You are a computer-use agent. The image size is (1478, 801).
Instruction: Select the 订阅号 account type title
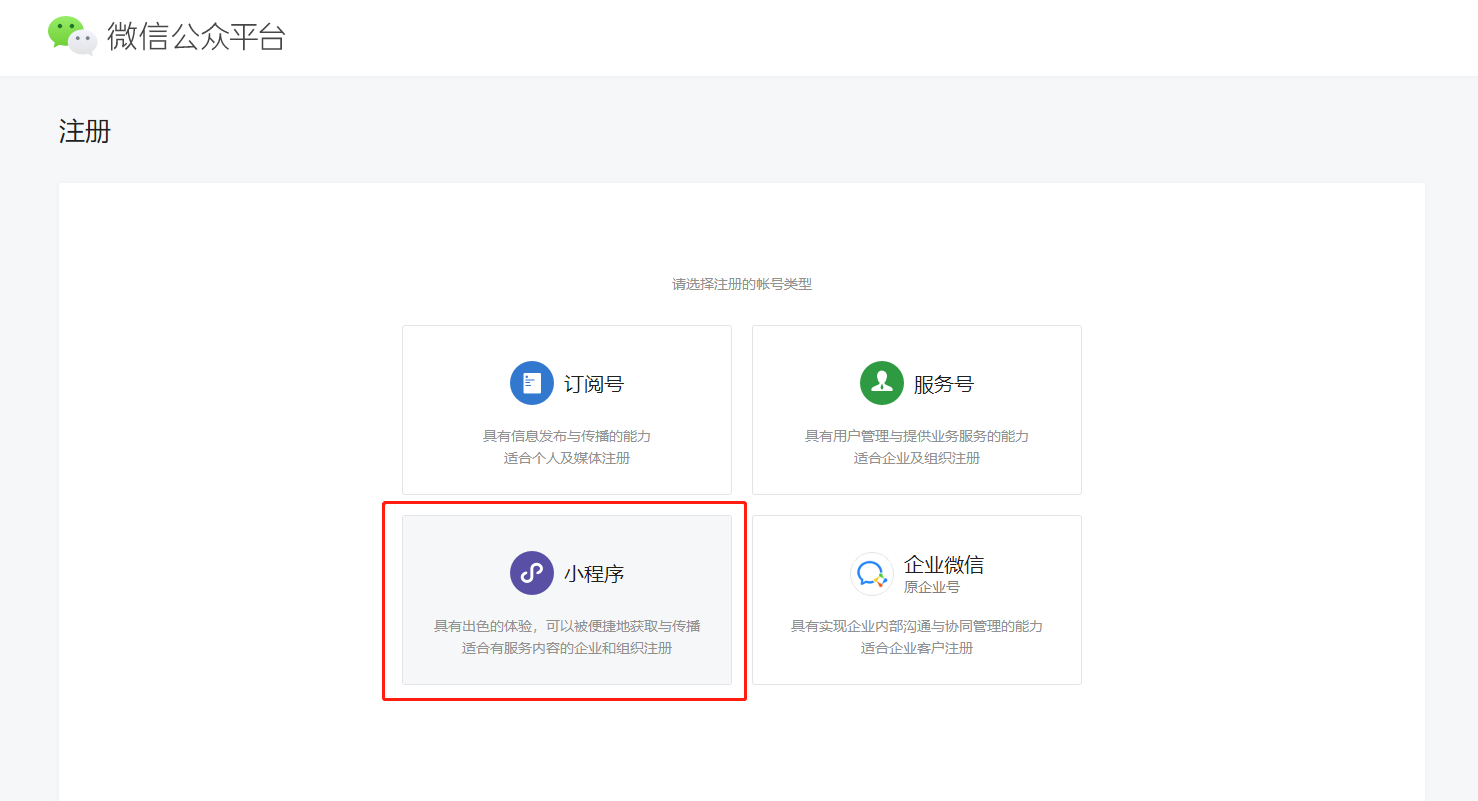point(594,384)
